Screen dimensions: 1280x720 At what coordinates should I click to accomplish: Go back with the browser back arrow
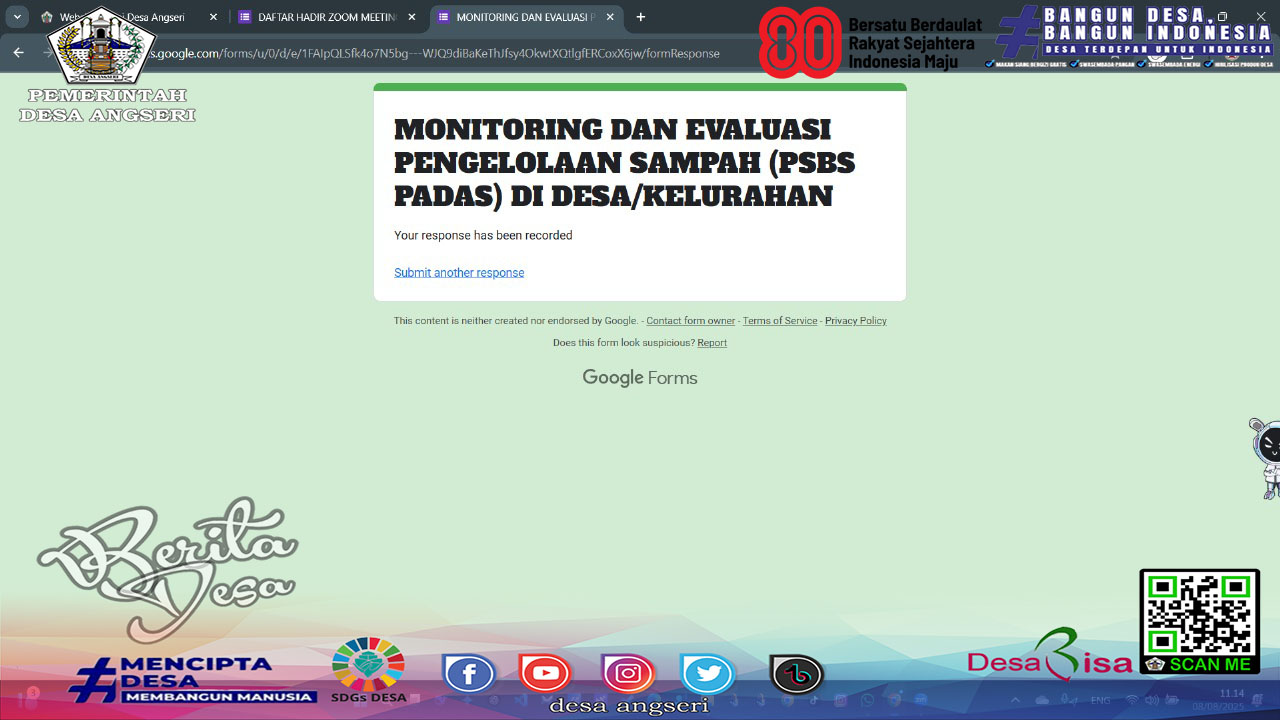coord(18,53)
